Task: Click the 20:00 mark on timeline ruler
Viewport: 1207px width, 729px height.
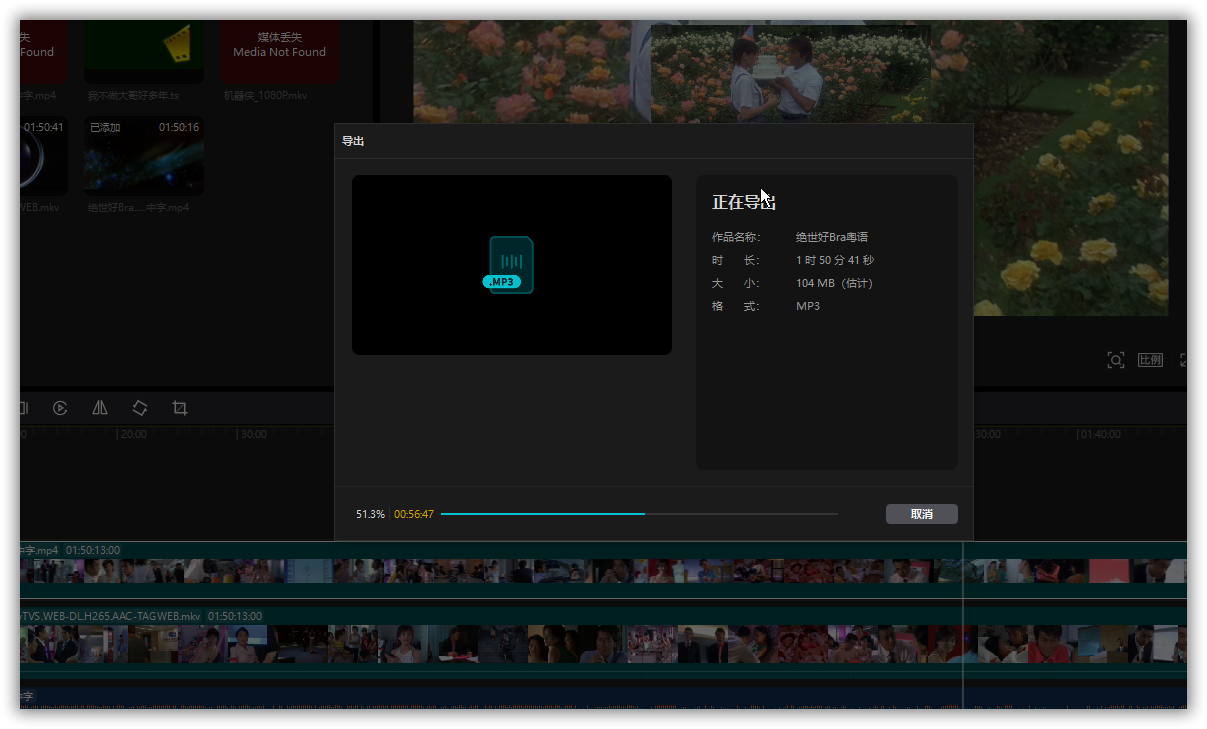Action: tap(131, 435)
